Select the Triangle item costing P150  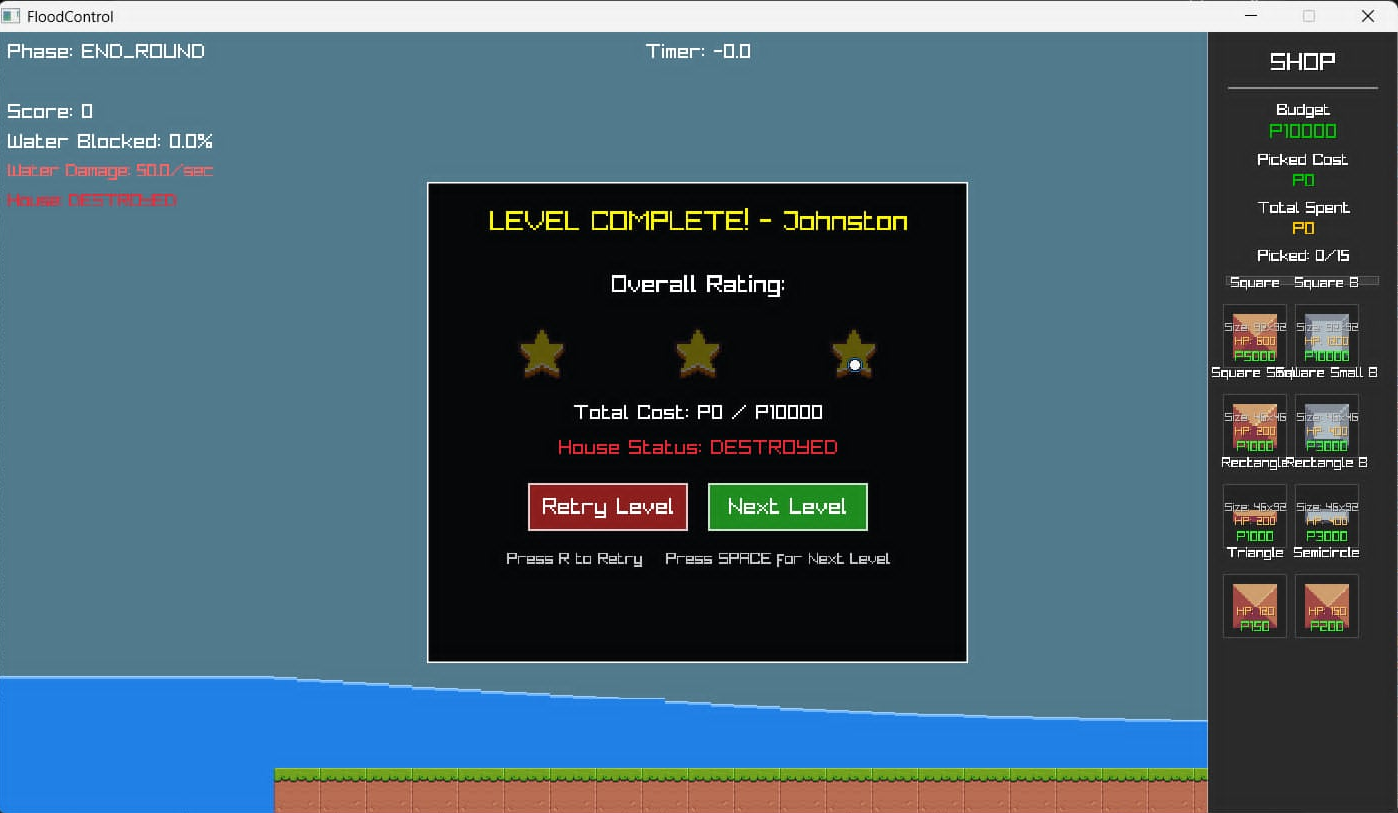[1255, 606]
